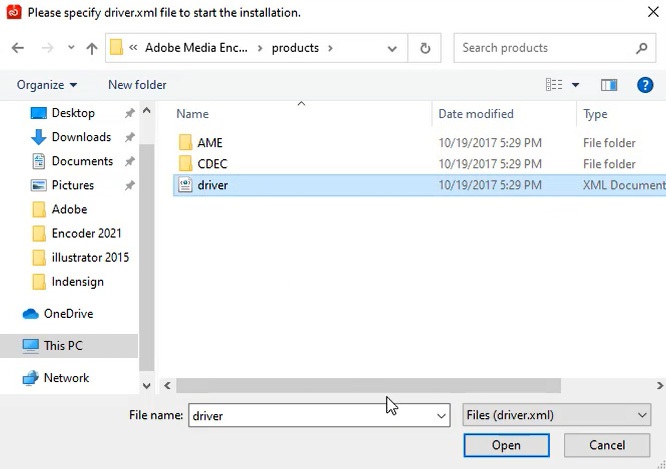Screen dimensions: 666x469
Task: Toggle the preview pane icon
Action: (x=609, y=85)
